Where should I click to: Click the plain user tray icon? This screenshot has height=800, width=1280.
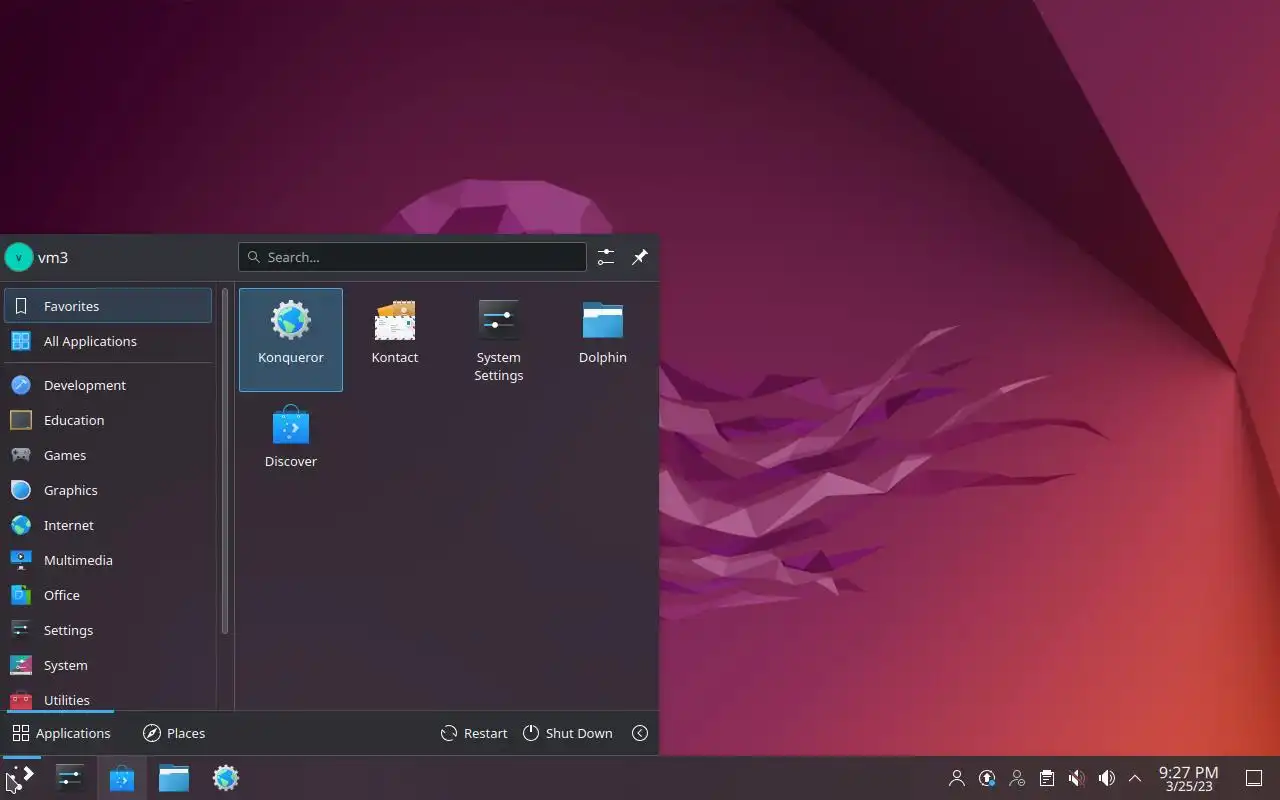click(x=957, y=778)
